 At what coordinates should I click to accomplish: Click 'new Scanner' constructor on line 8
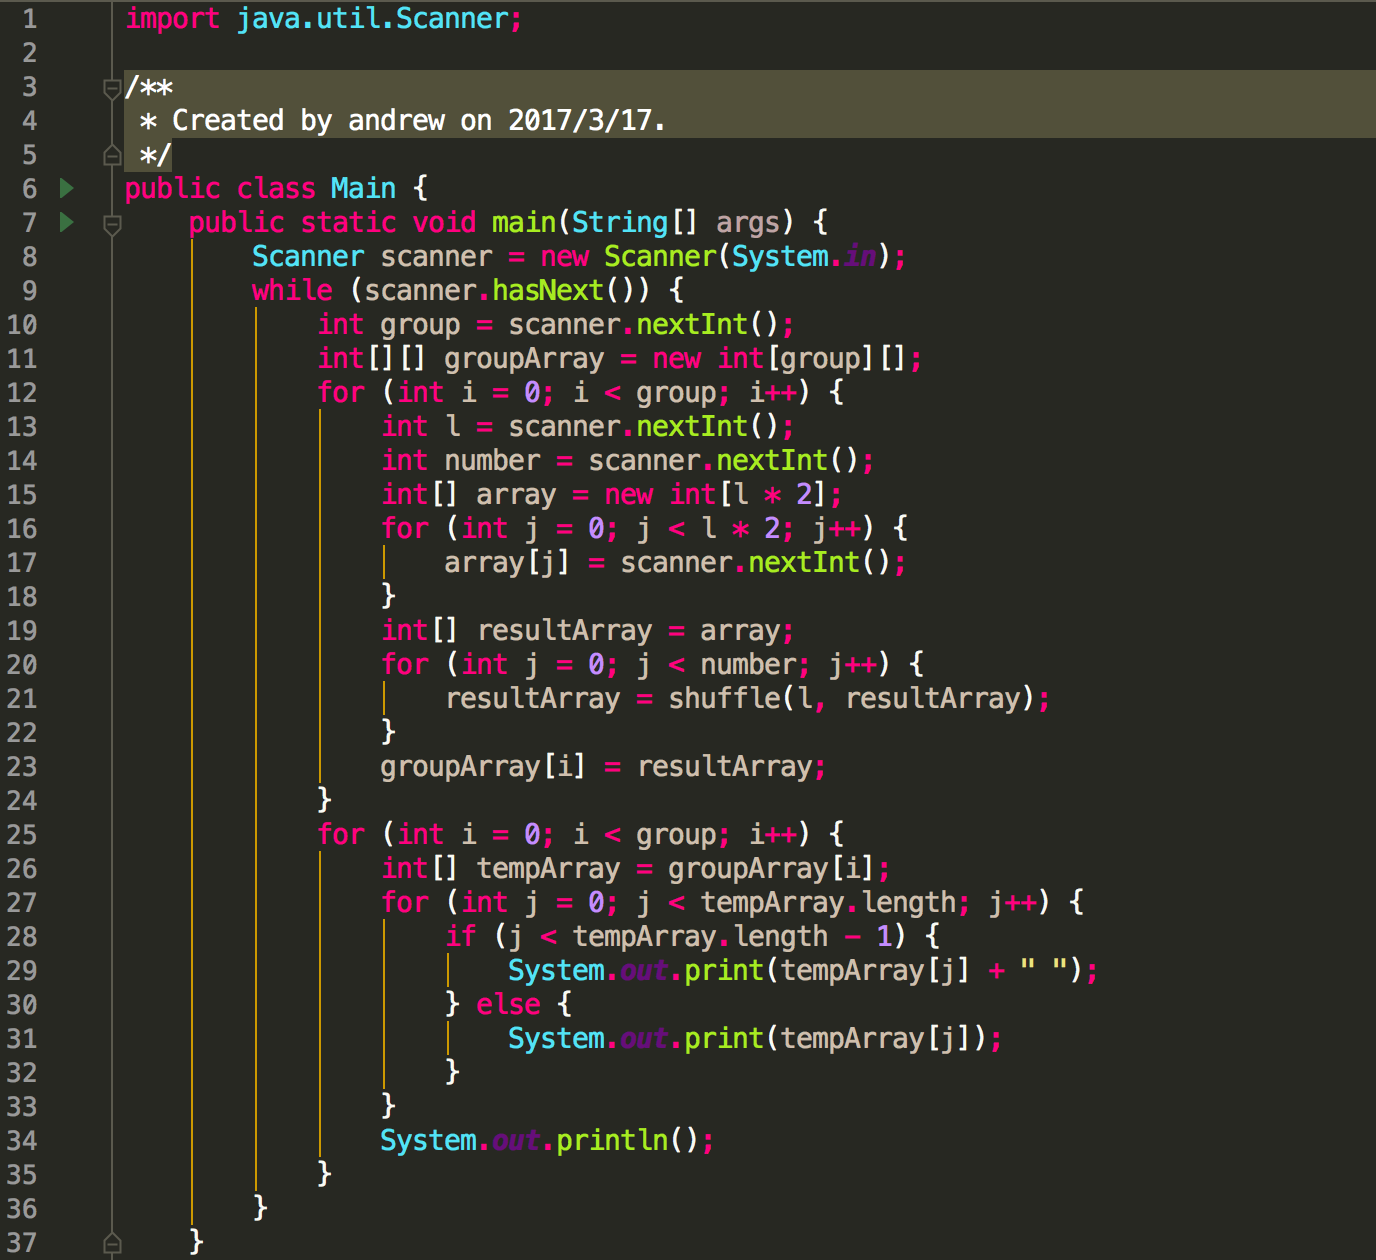628,257
